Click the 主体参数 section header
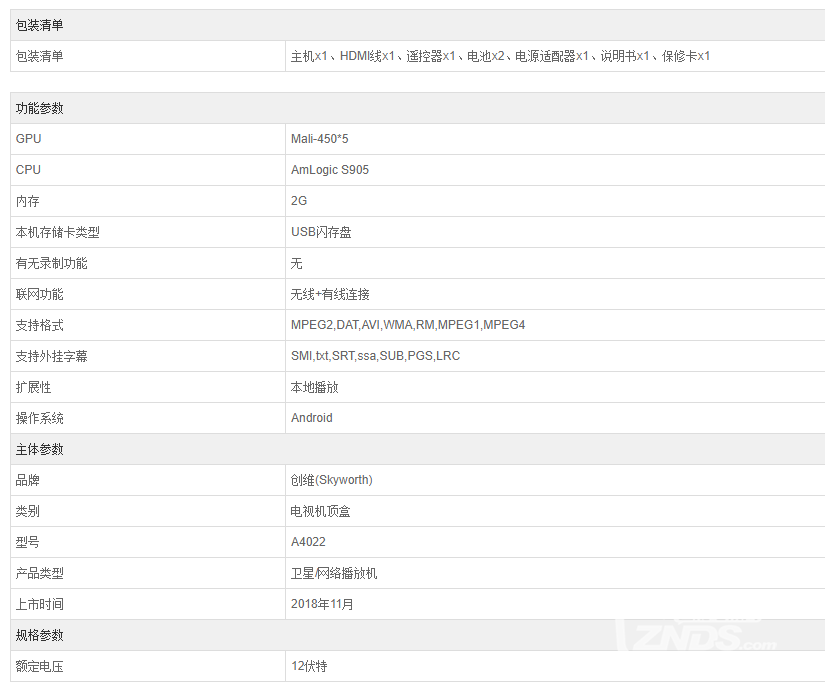Screen dimensions: 825x691 pyautogui.click(x=39, y=449)
